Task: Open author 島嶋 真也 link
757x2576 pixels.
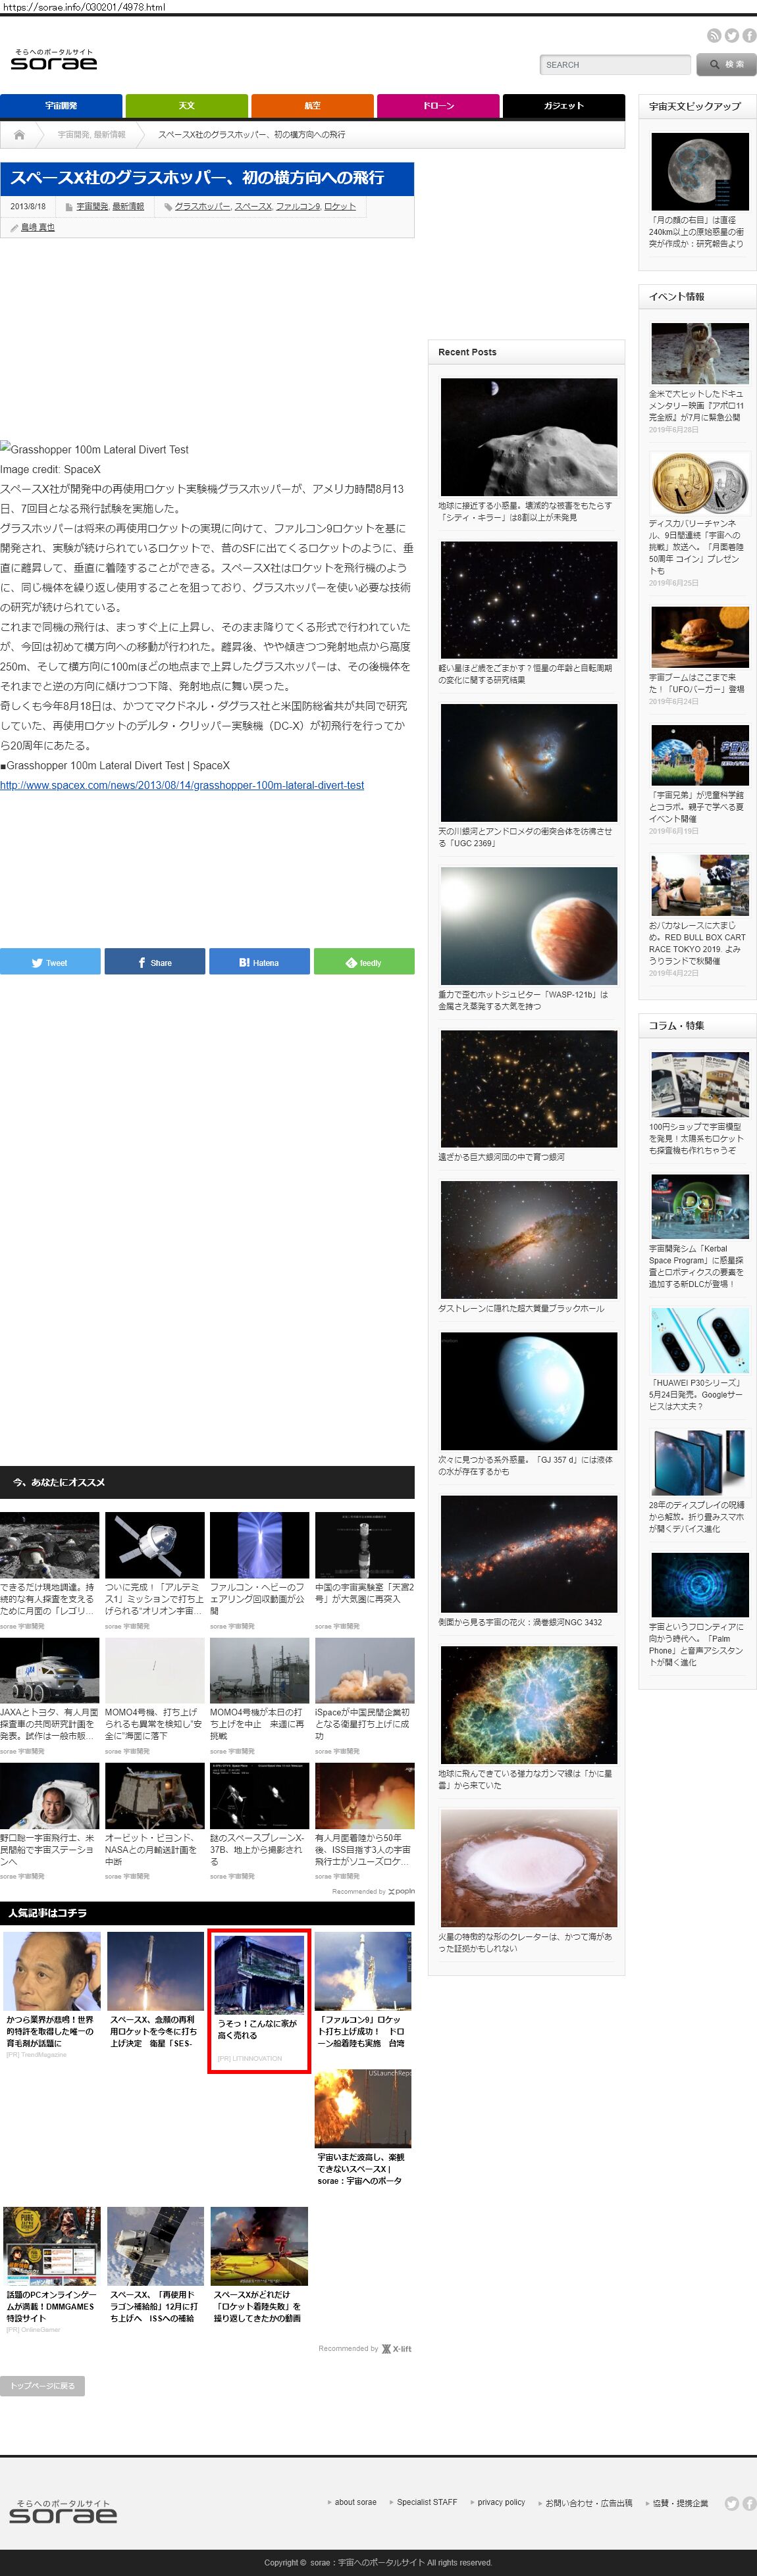Action: tap(38, 227)
